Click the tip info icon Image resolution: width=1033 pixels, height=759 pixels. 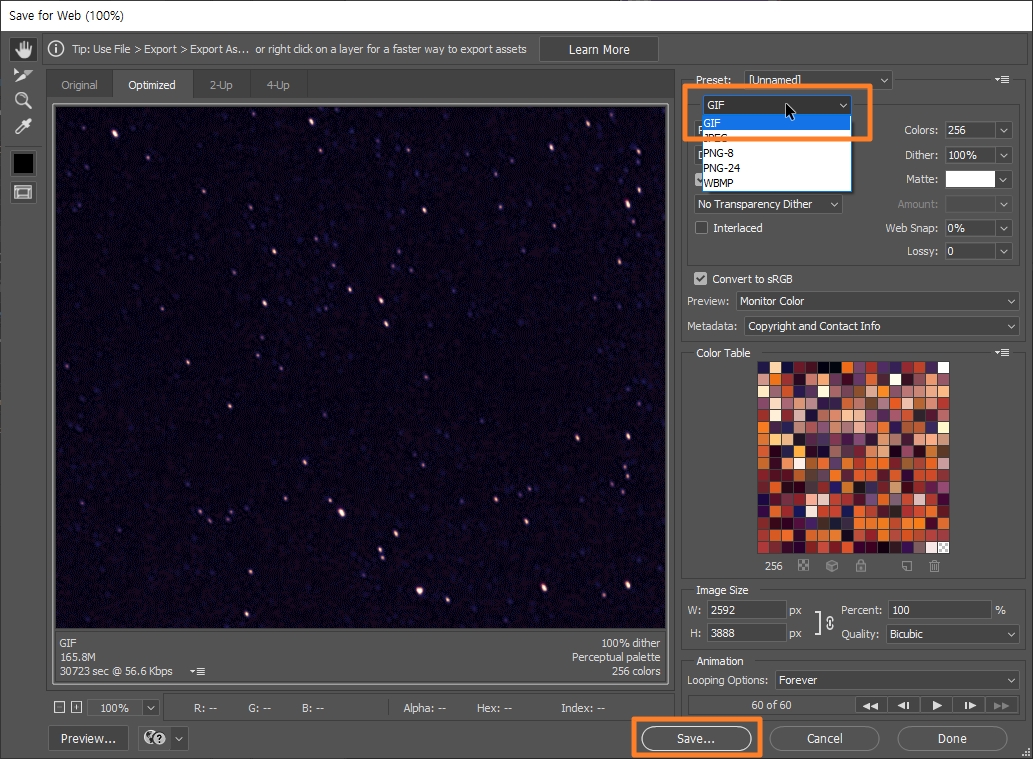pos(56,49)
